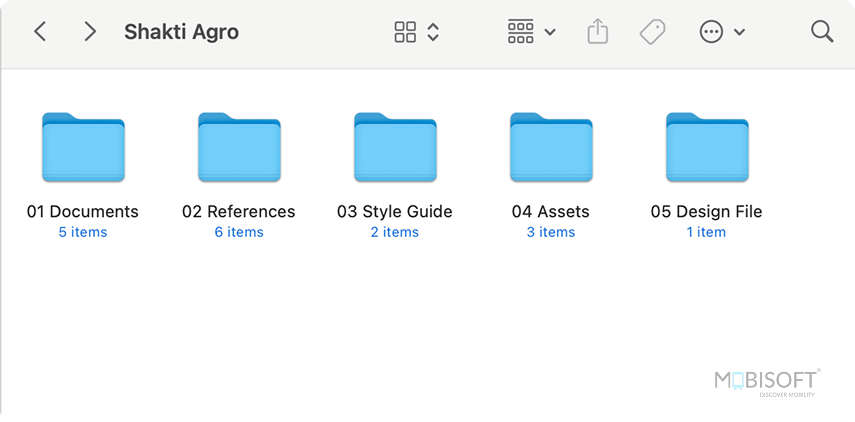This screenshot has width=855, height=422.
Task: Click the 01 Documents folder name label
Action: 83,211
